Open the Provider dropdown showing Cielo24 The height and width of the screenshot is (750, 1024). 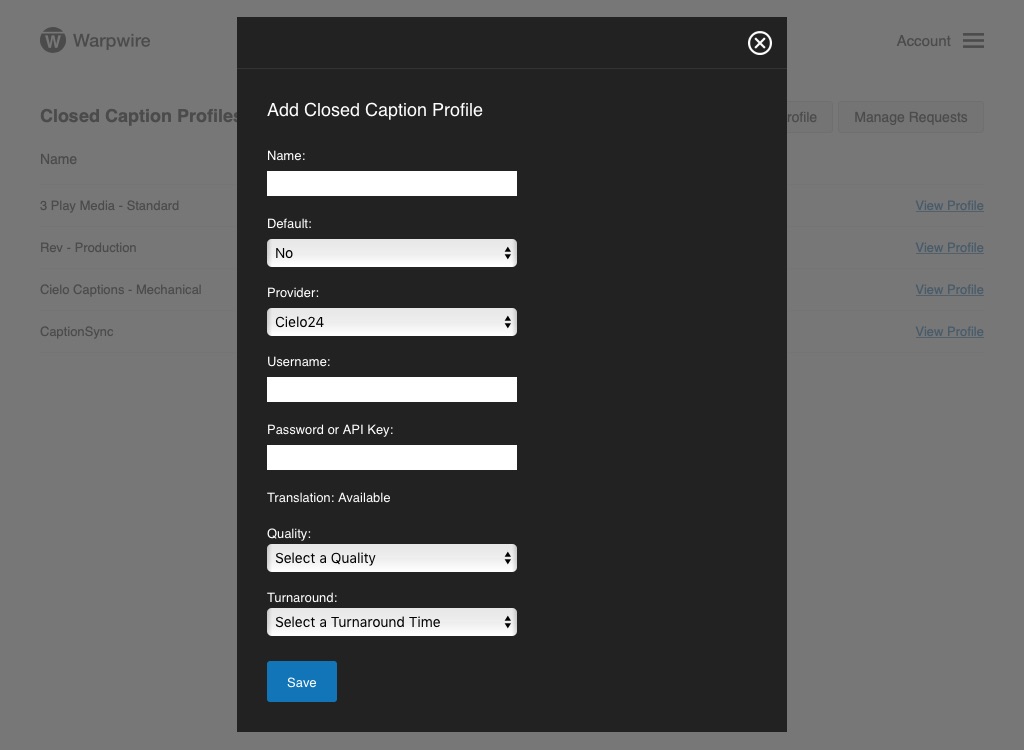tap(392, 322)
